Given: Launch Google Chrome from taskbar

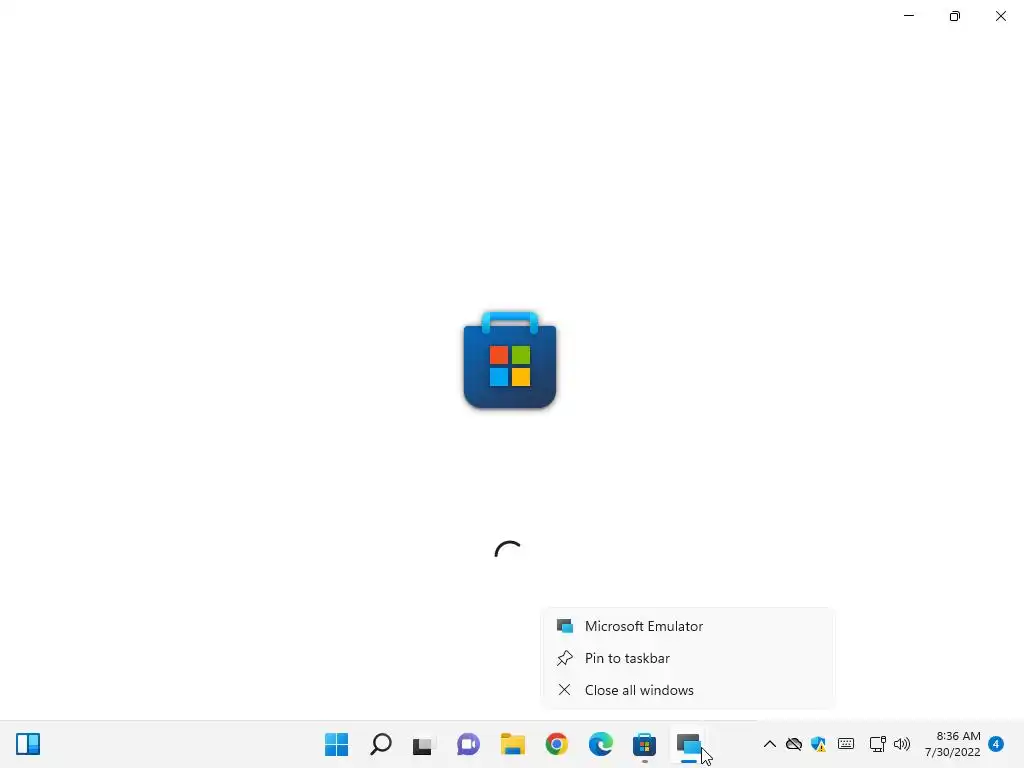Looking at the screenshot, I should point(557,744).
